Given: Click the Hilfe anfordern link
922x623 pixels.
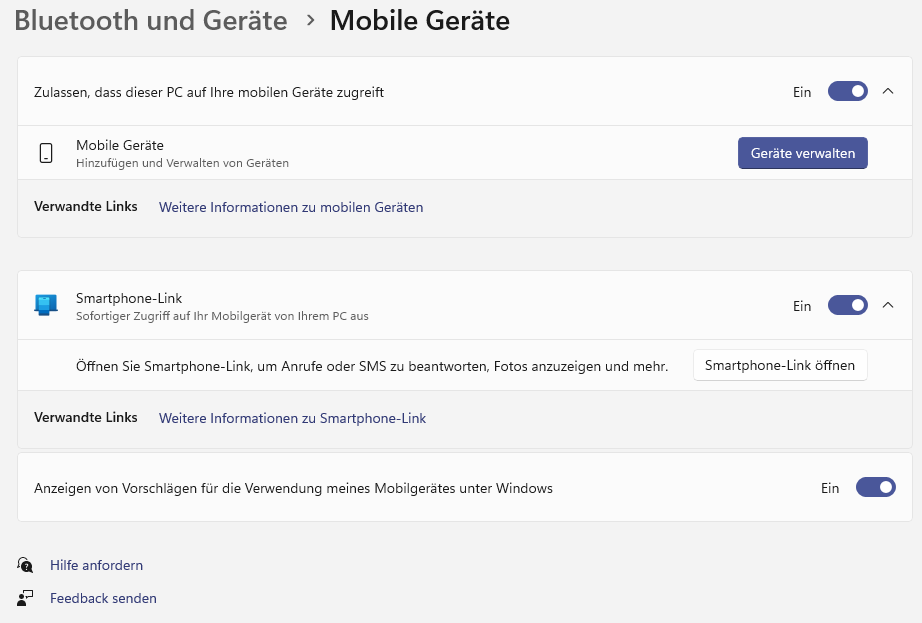Looking at the screenshot, I should tap(96, 564).
